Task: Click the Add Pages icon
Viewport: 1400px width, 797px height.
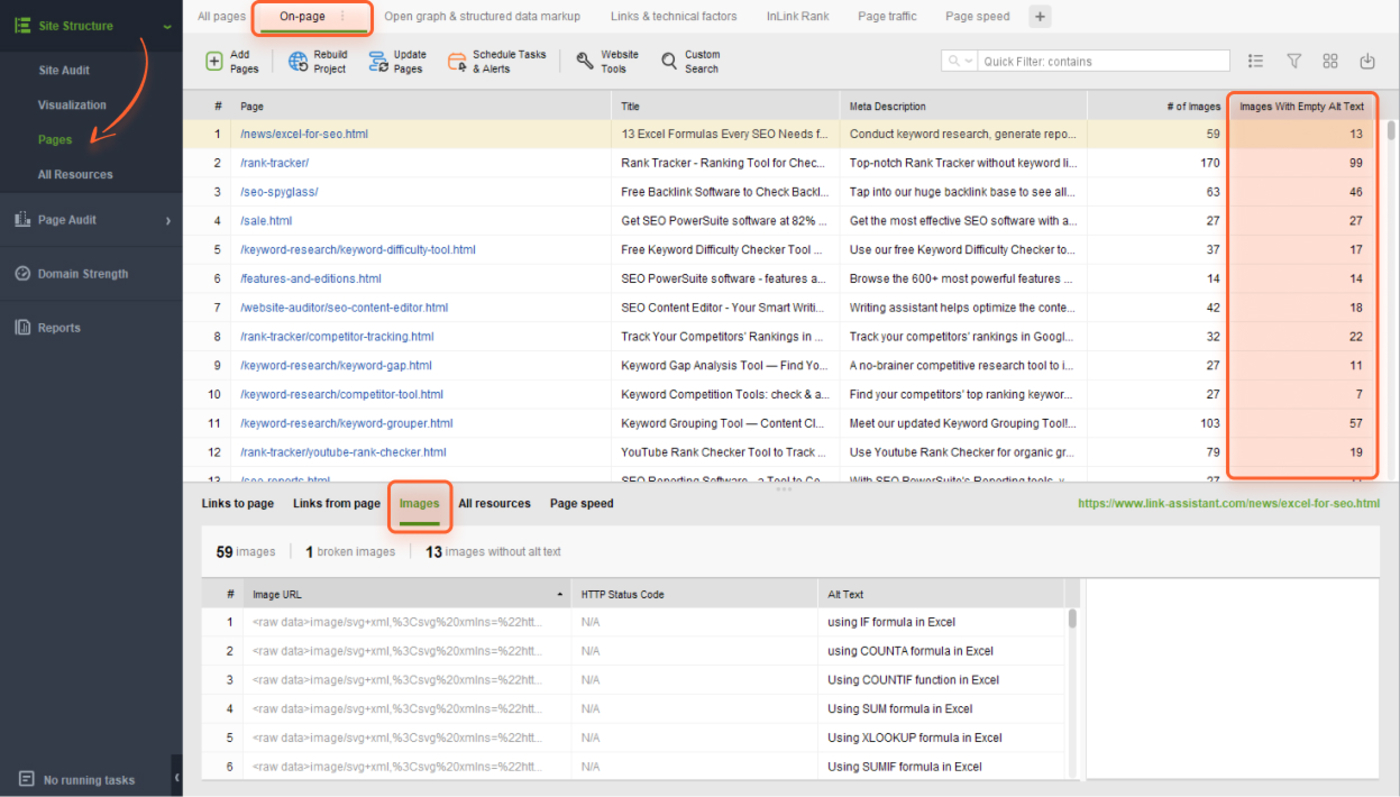Action: pos(214,61)
